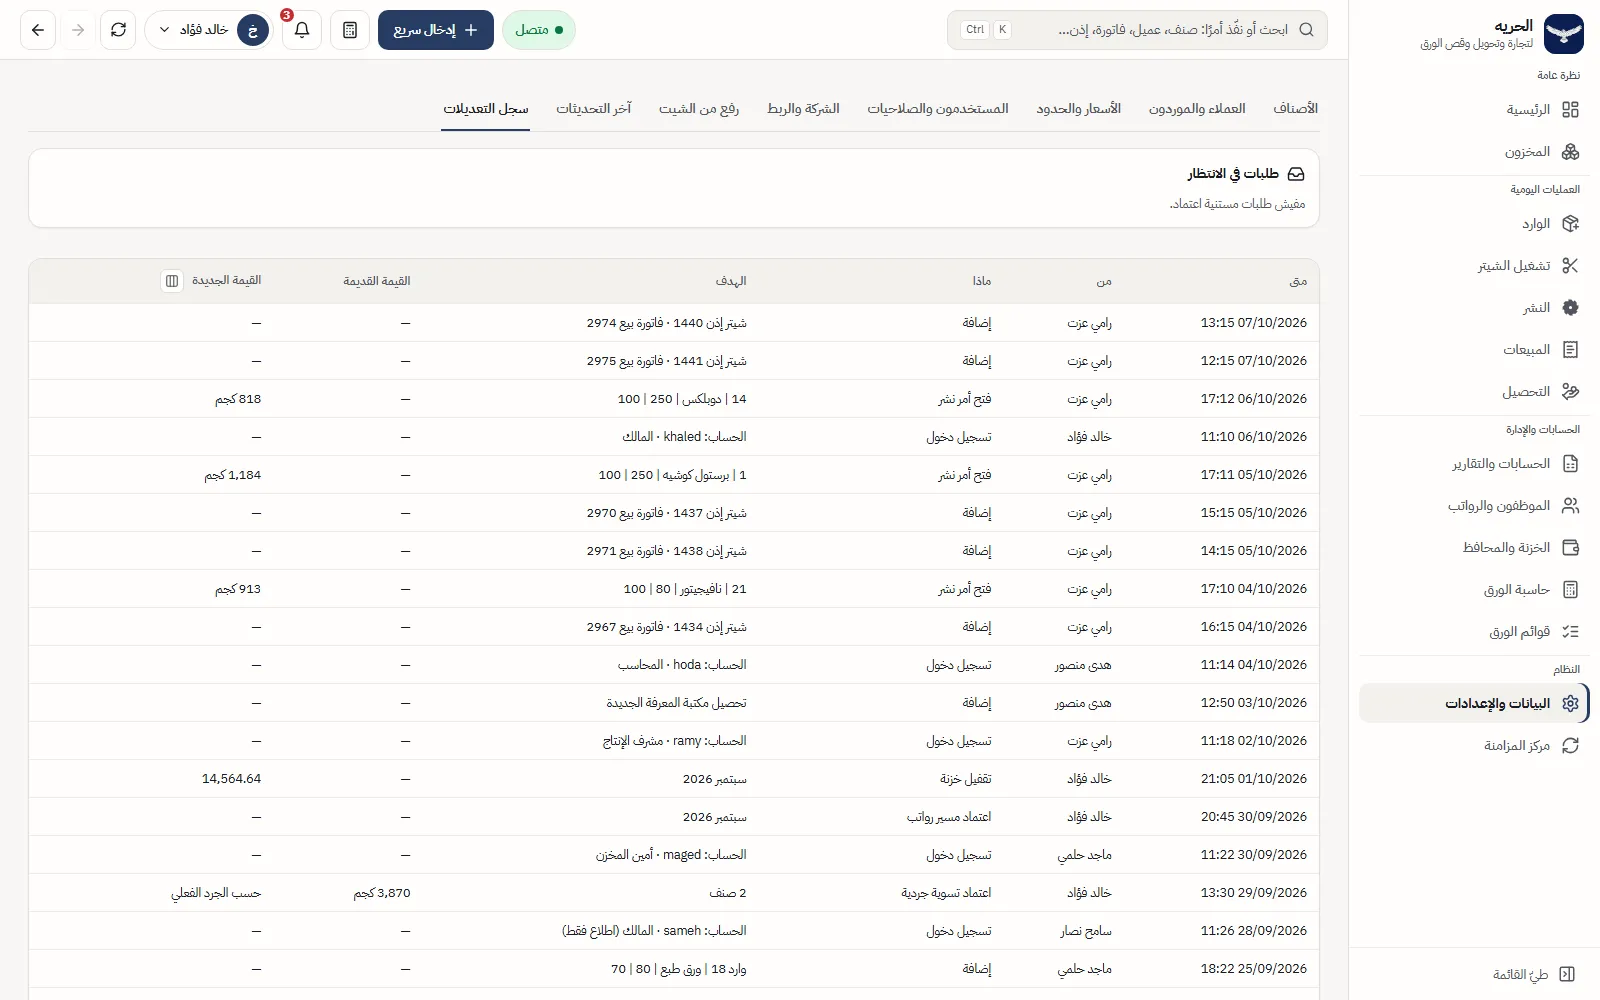
Task: Switch to العملاء والموردون tab
Action: 1197,108
